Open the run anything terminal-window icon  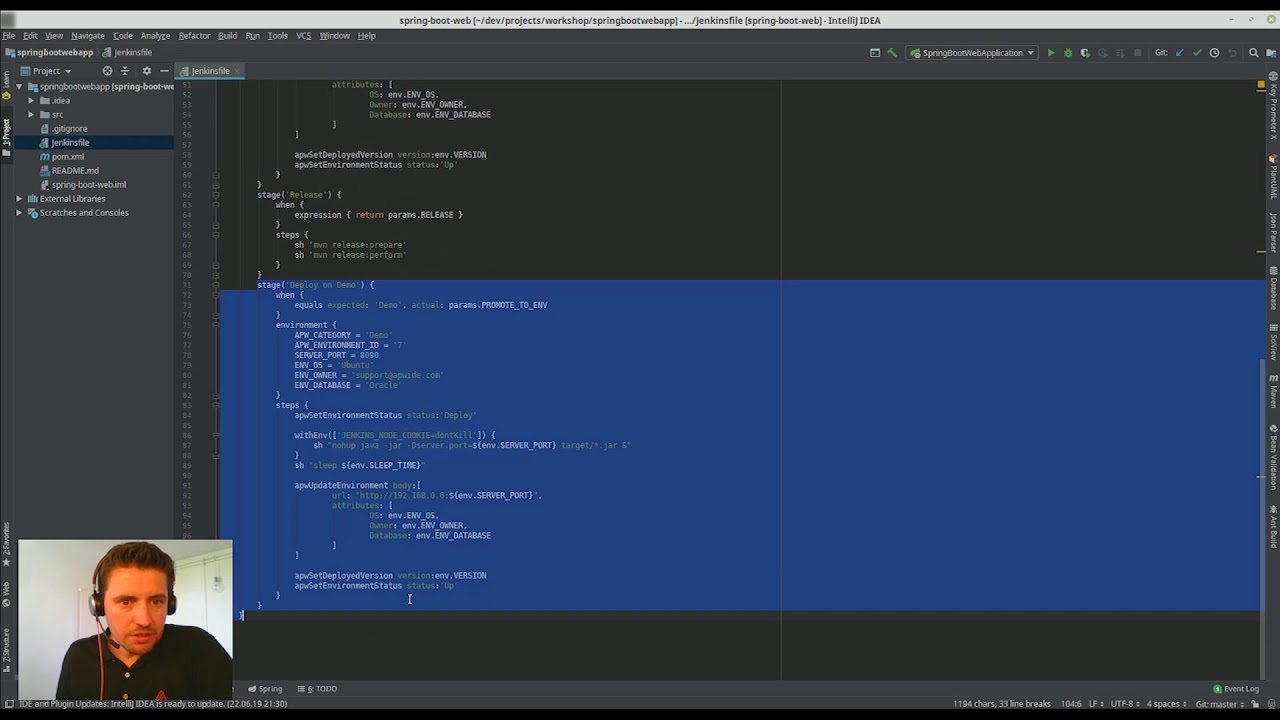tap(875, 53)
